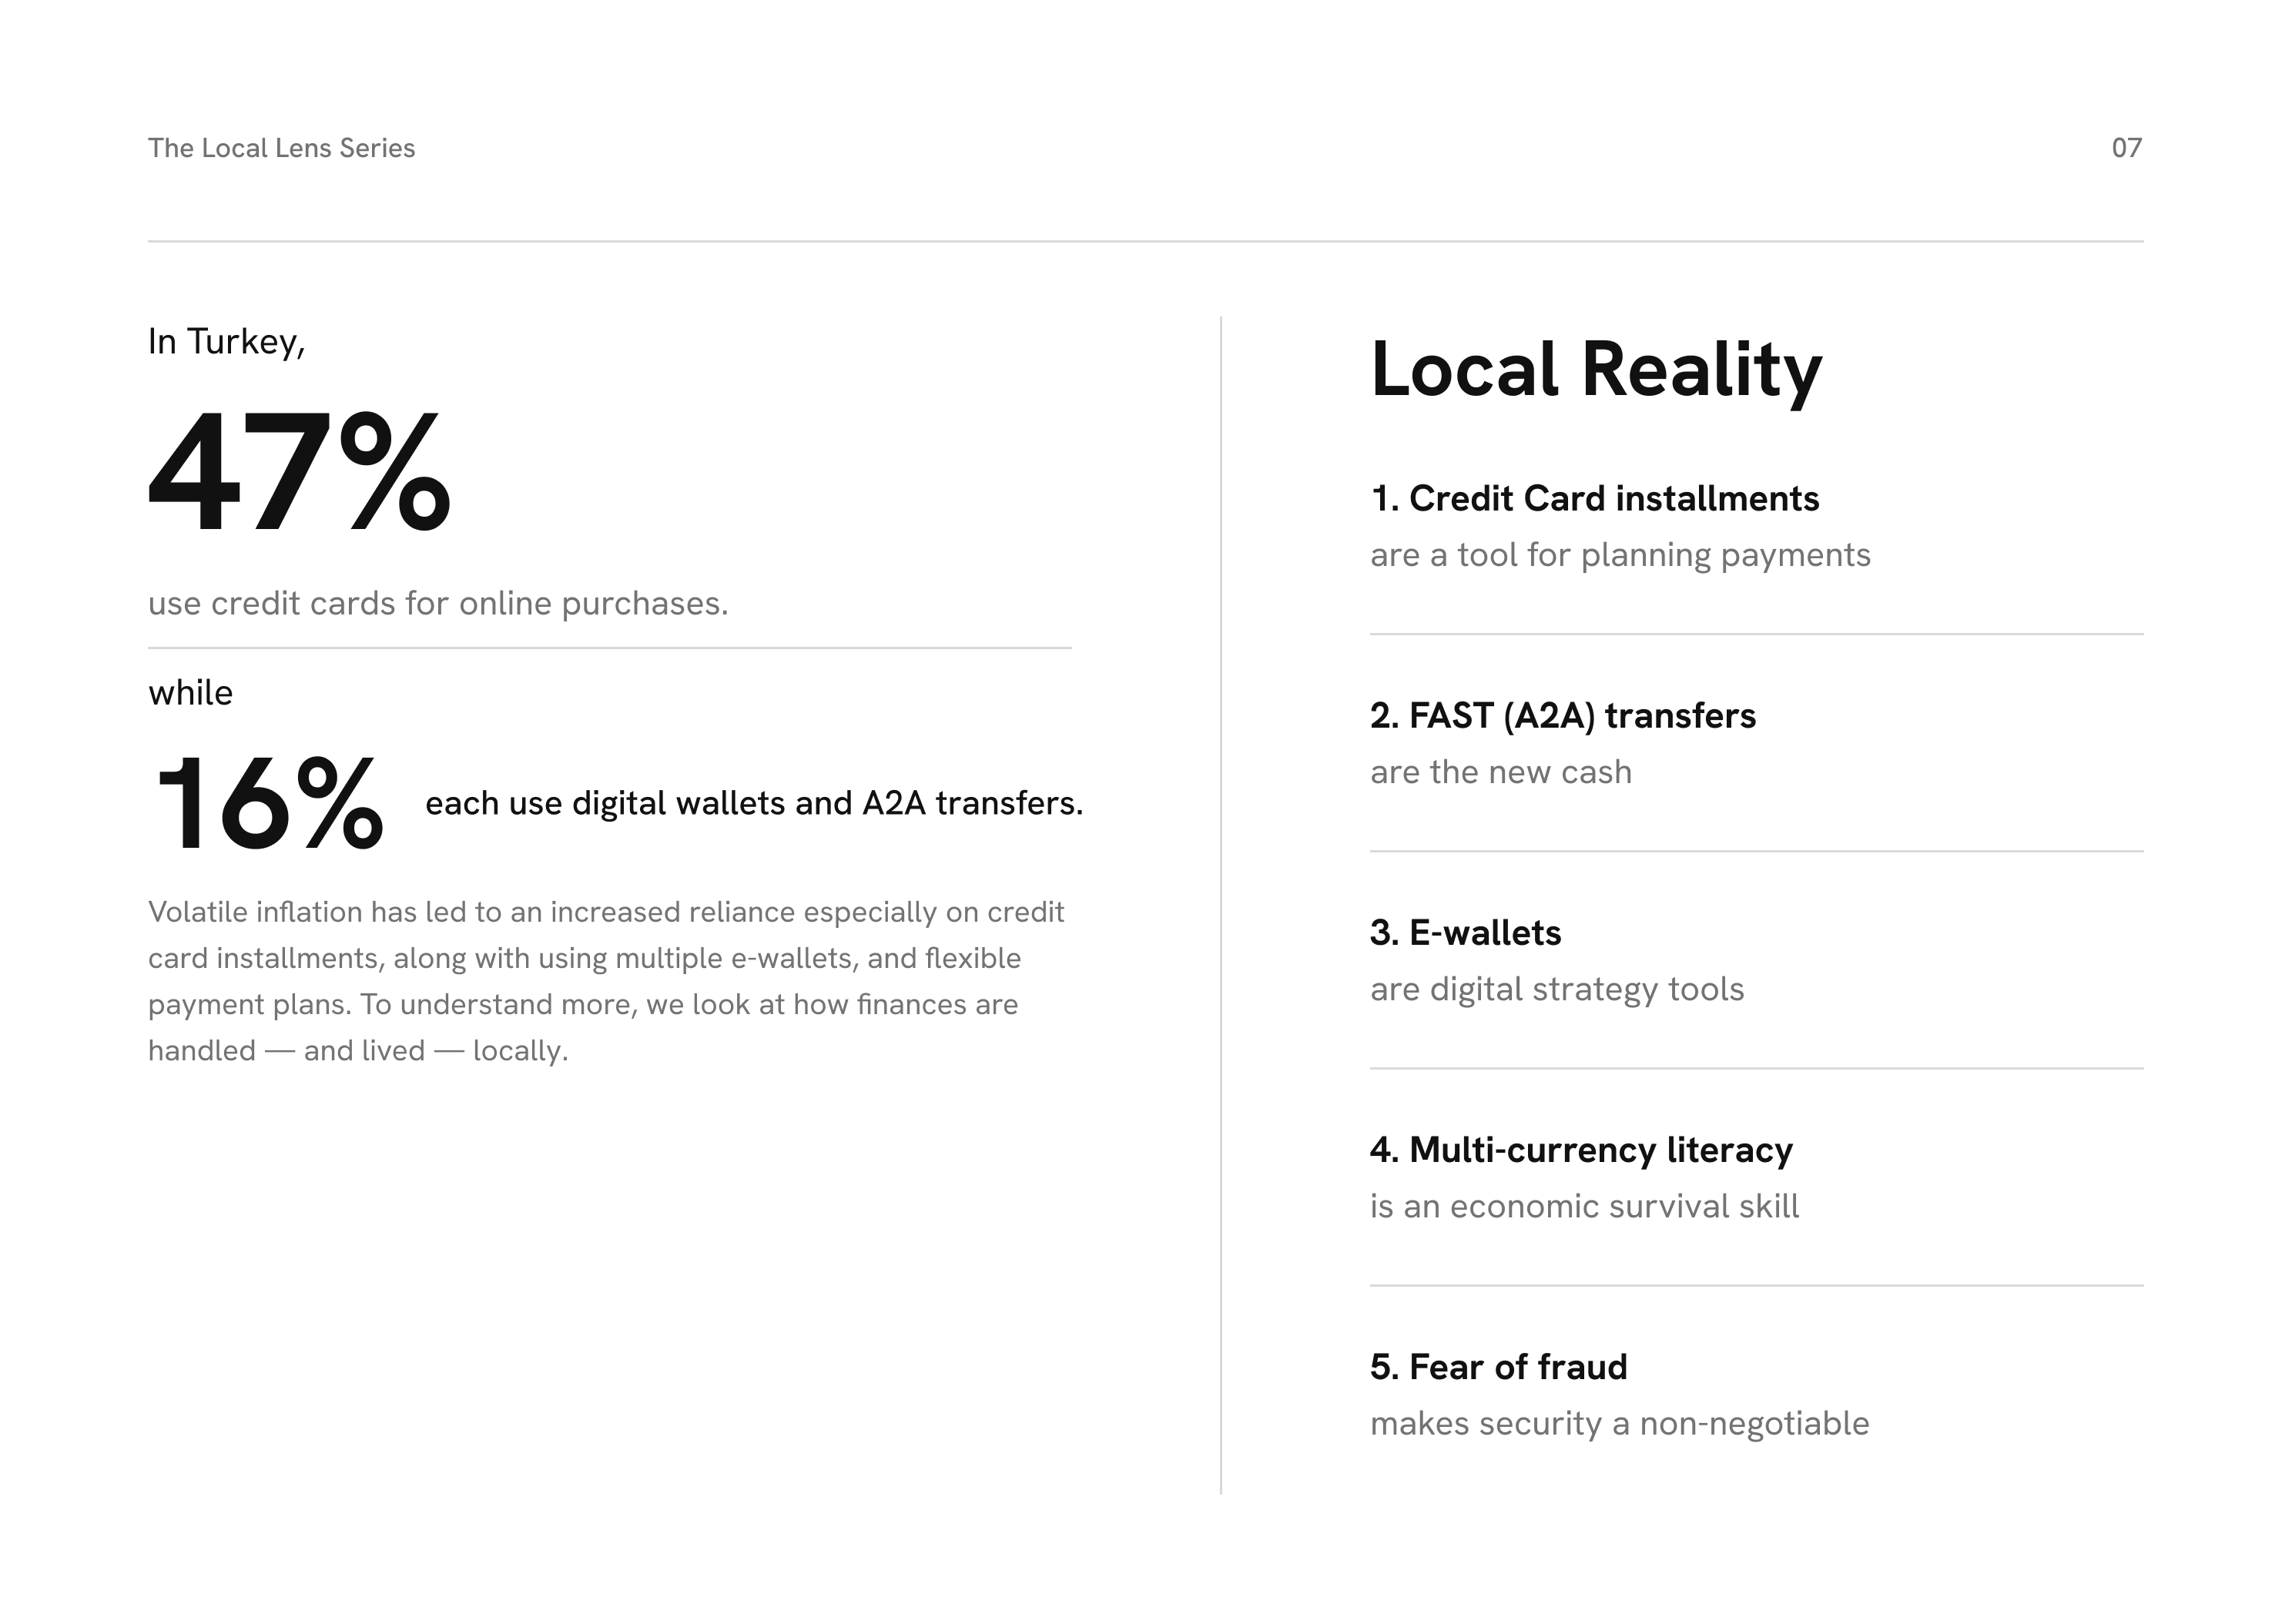Select '4. Multi-currency literacy' item title
Viewport: 2292px width, 1624px height.
[1581, 1150]
